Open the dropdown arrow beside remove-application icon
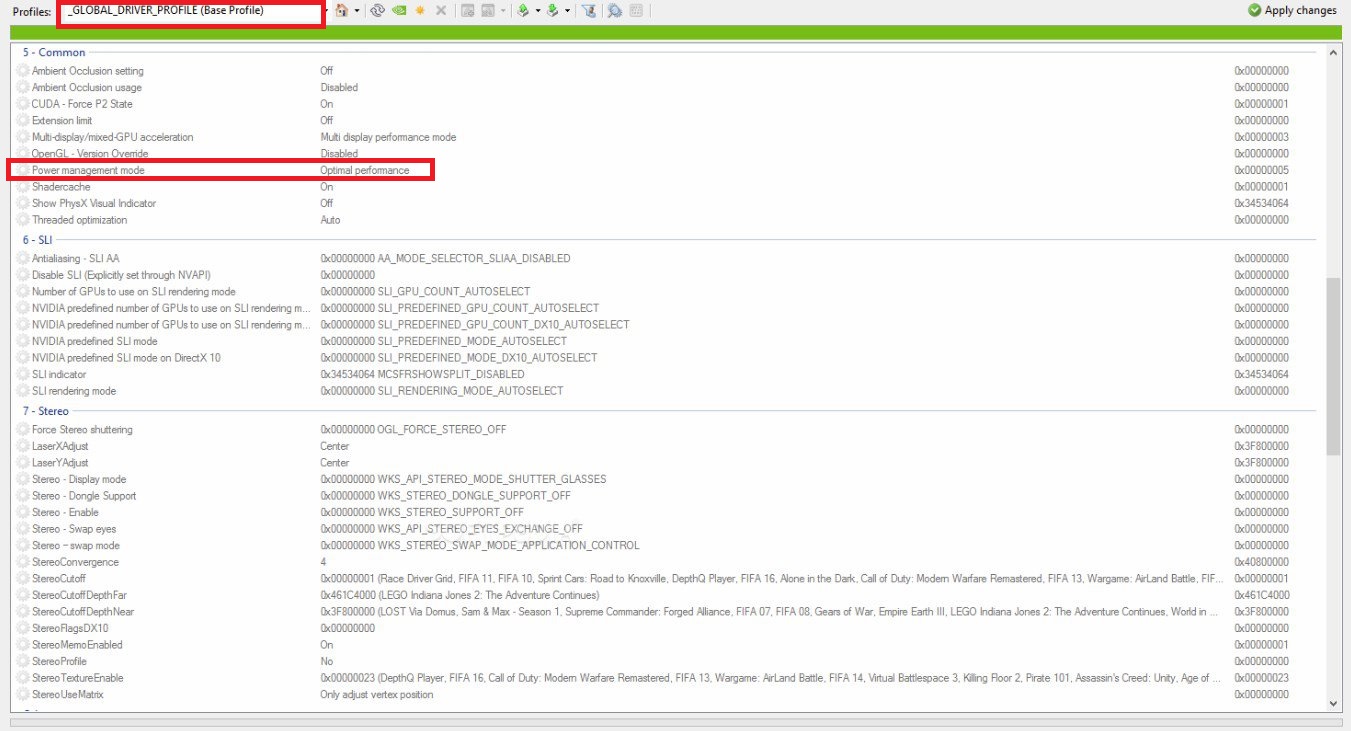The width and height of the screenshot is (1351, 731). click(503, 11)
